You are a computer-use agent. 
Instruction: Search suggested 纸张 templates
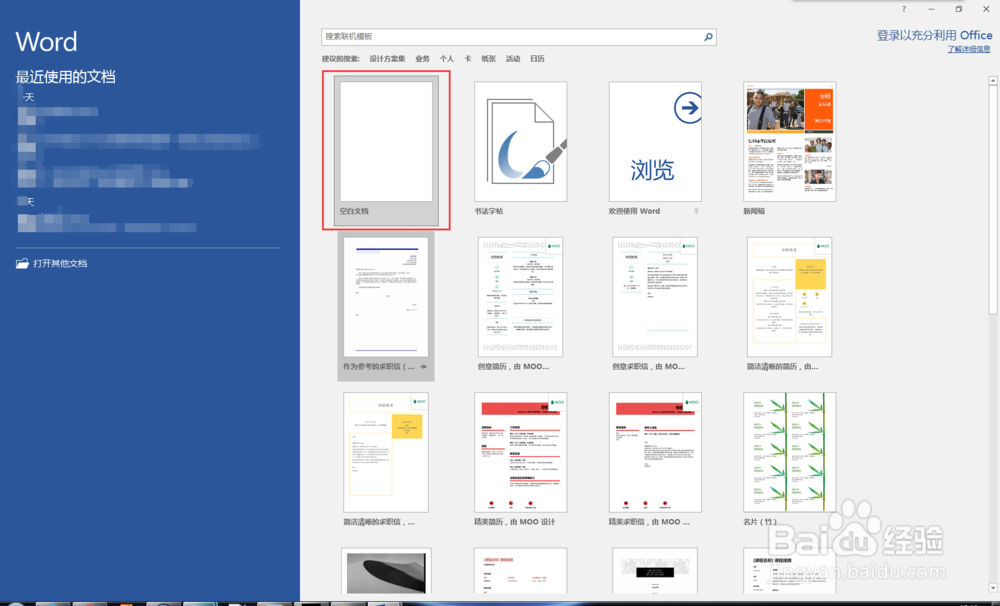[489, 59]
